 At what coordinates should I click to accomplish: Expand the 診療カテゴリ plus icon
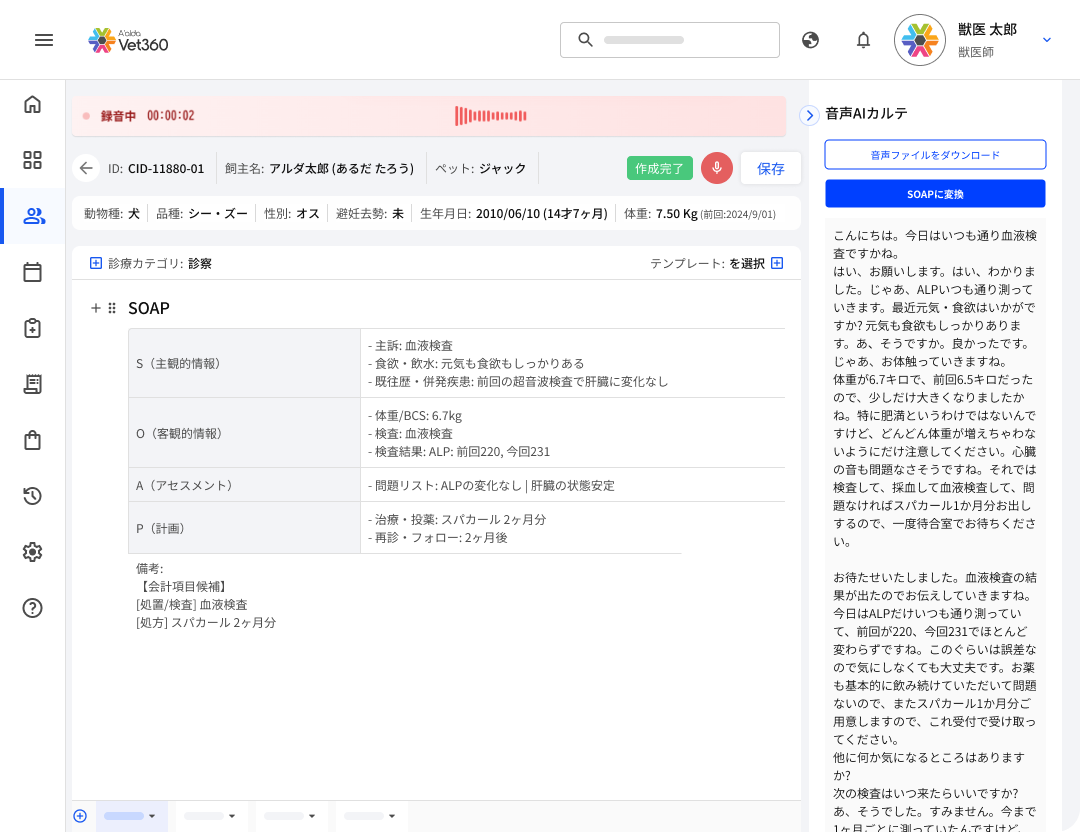pyautogui.click(x=96, y=263)
